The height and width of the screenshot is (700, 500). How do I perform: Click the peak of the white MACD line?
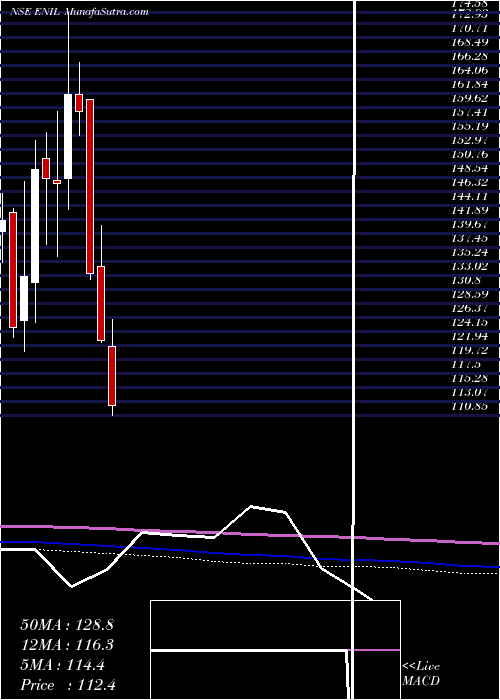[x=251, y=506]
